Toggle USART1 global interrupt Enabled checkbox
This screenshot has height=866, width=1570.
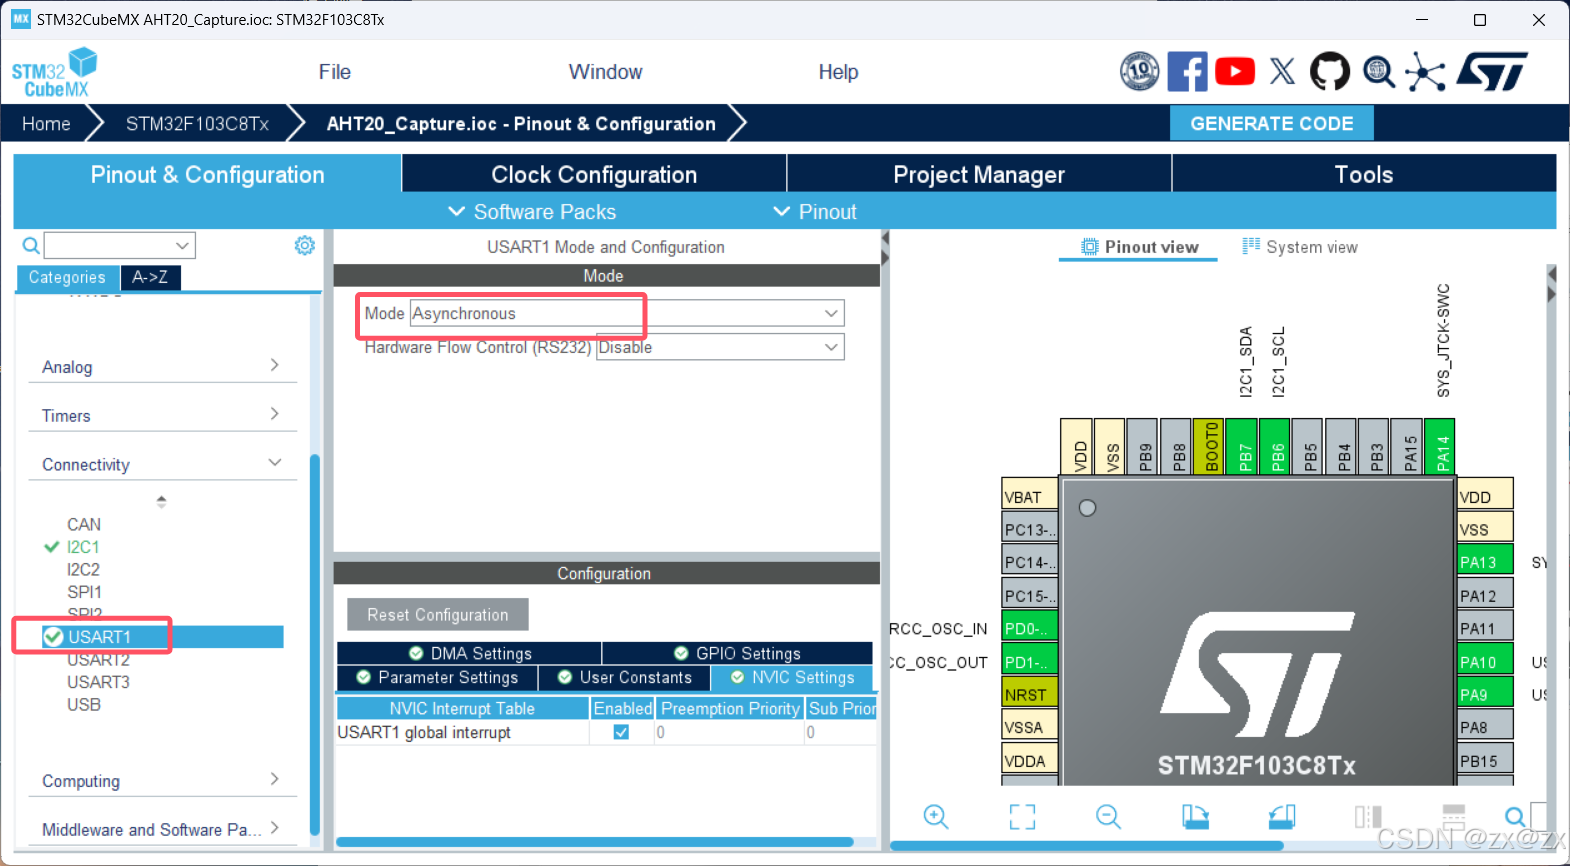point(621,732)
